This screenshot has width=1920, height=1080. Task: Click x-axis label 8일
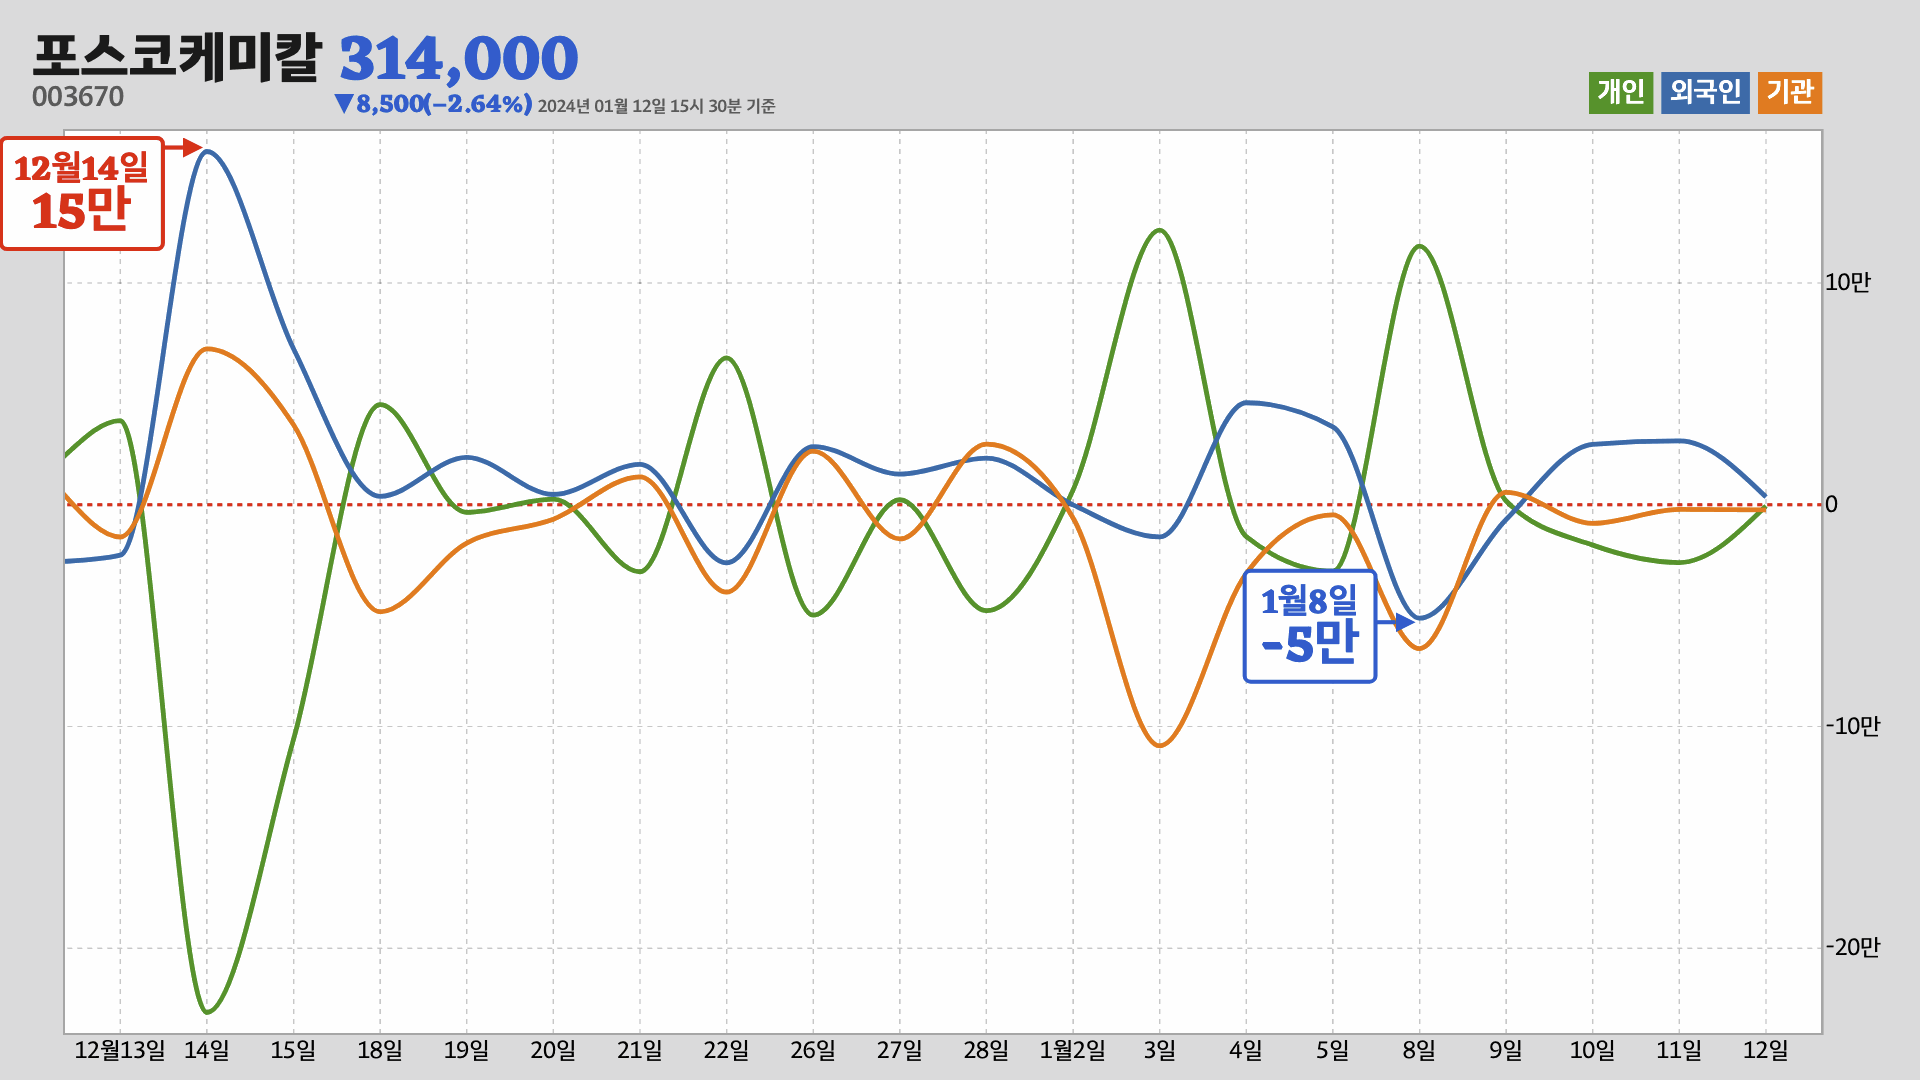click(x=1419, y=1050)
